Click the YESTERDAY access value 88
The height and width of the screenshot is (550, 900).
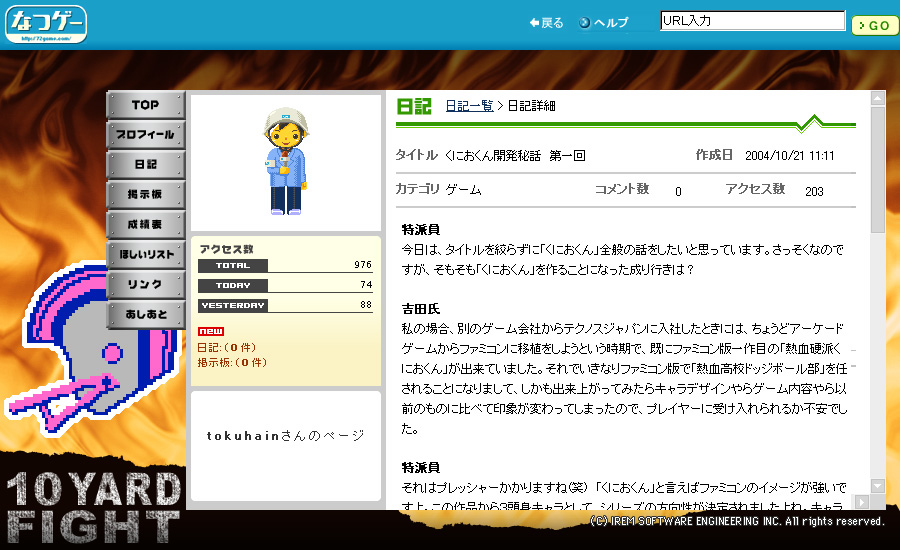366,305
